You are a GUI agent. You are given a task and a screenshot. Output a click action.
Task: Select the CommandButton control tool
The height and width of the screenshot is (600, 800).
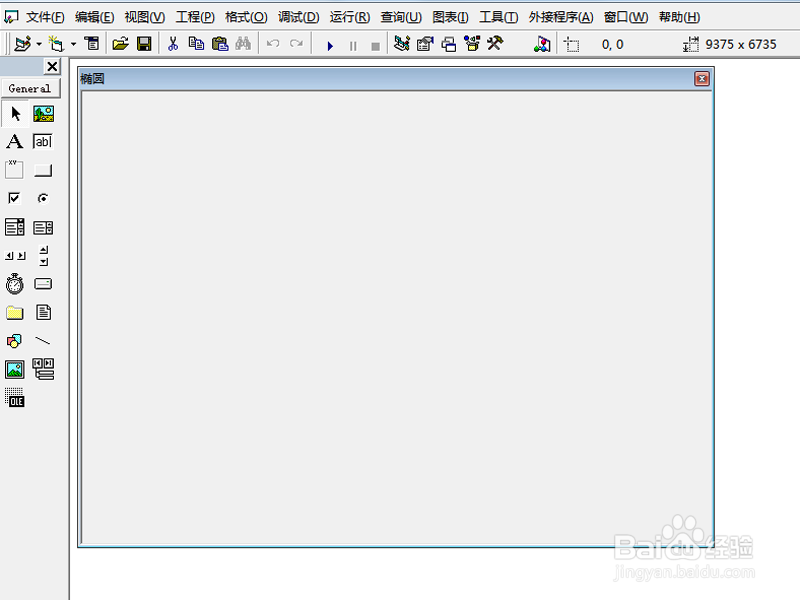click(x=43, y=170)
